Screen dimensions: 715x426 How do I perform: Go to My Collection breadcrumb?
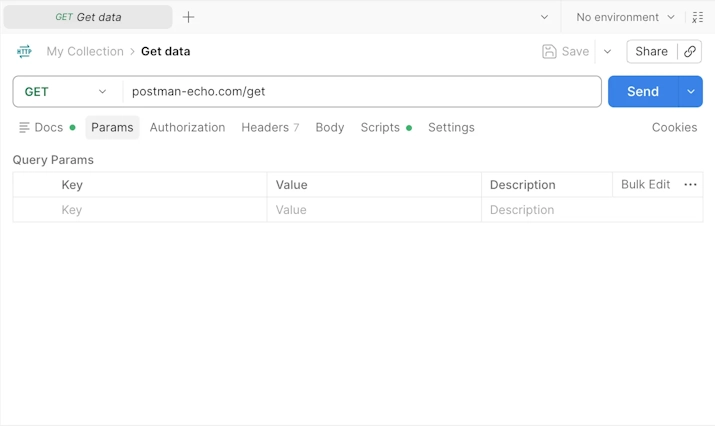point(85,51)
